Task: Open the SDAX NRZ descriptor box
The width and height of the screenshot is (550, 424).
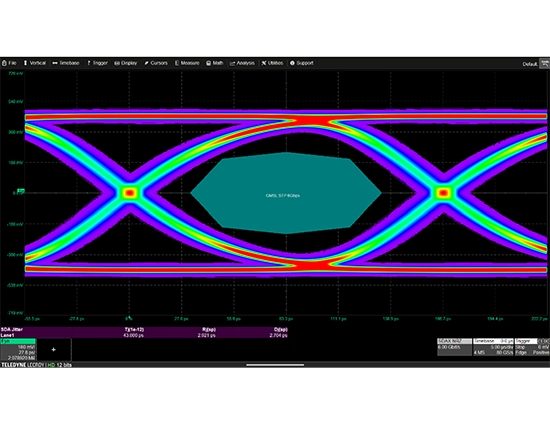Action: (x=454, y=347)
